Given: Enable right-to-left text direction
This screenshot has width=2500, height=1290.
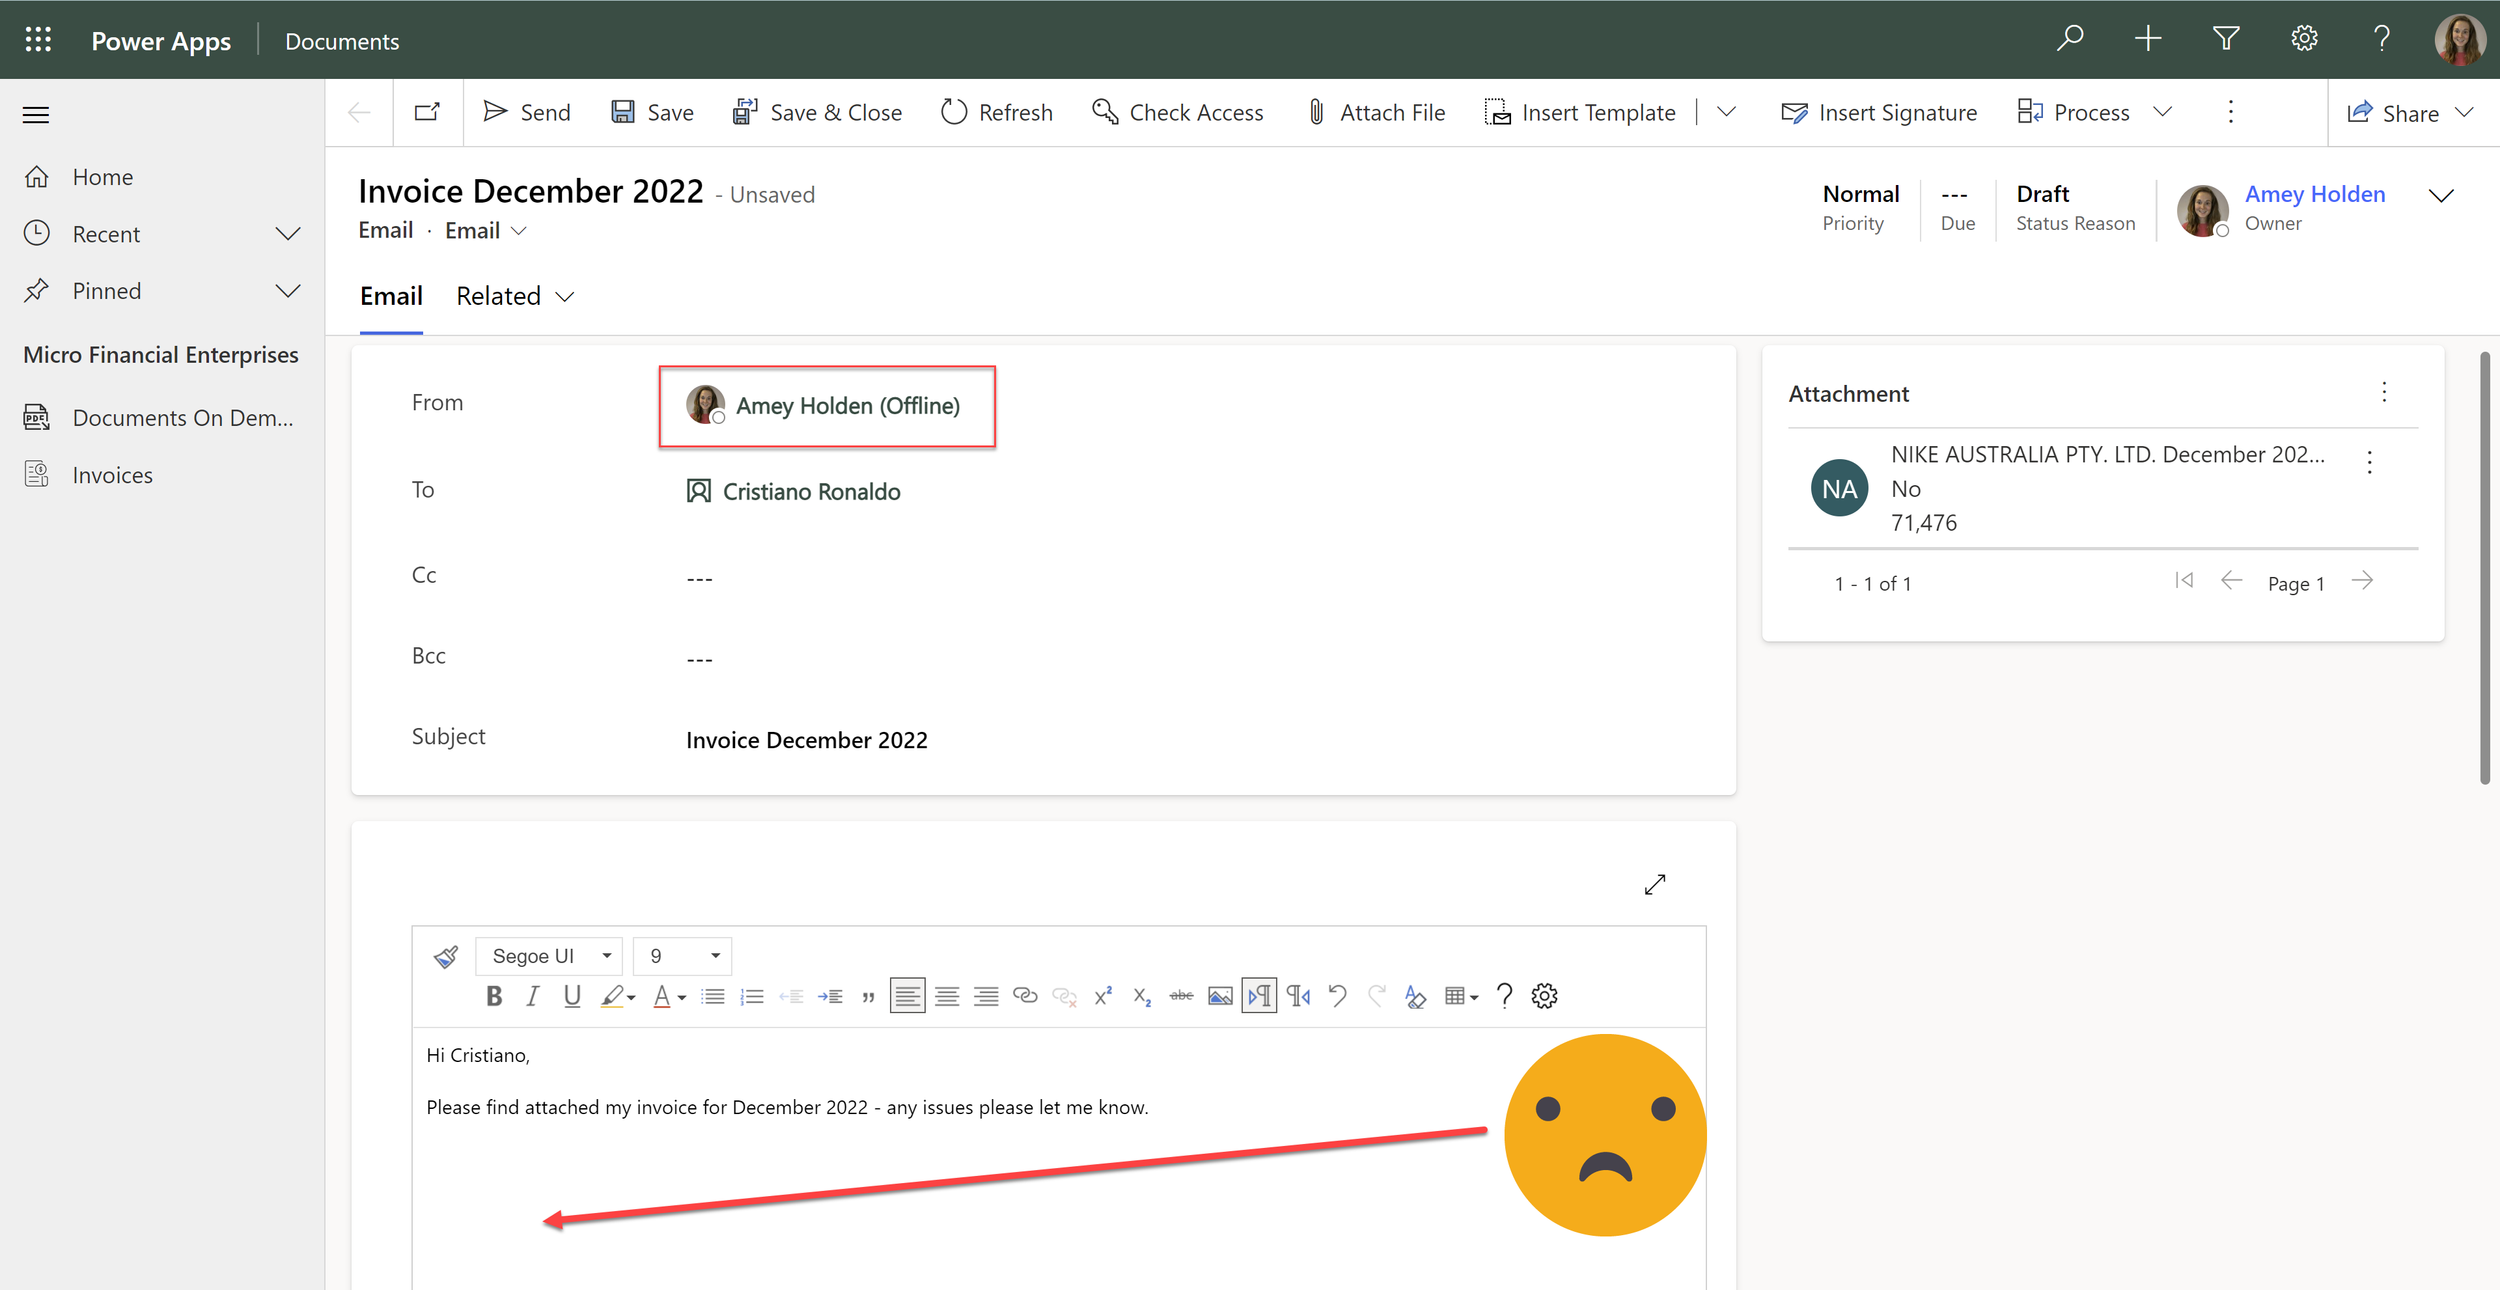Looking at the screenshot, I should point(1296,996).
